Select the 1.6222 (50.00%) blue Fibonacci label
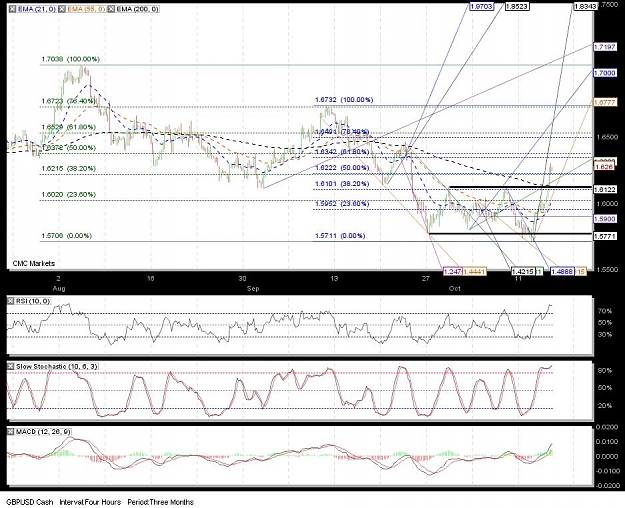 (342, 168)
